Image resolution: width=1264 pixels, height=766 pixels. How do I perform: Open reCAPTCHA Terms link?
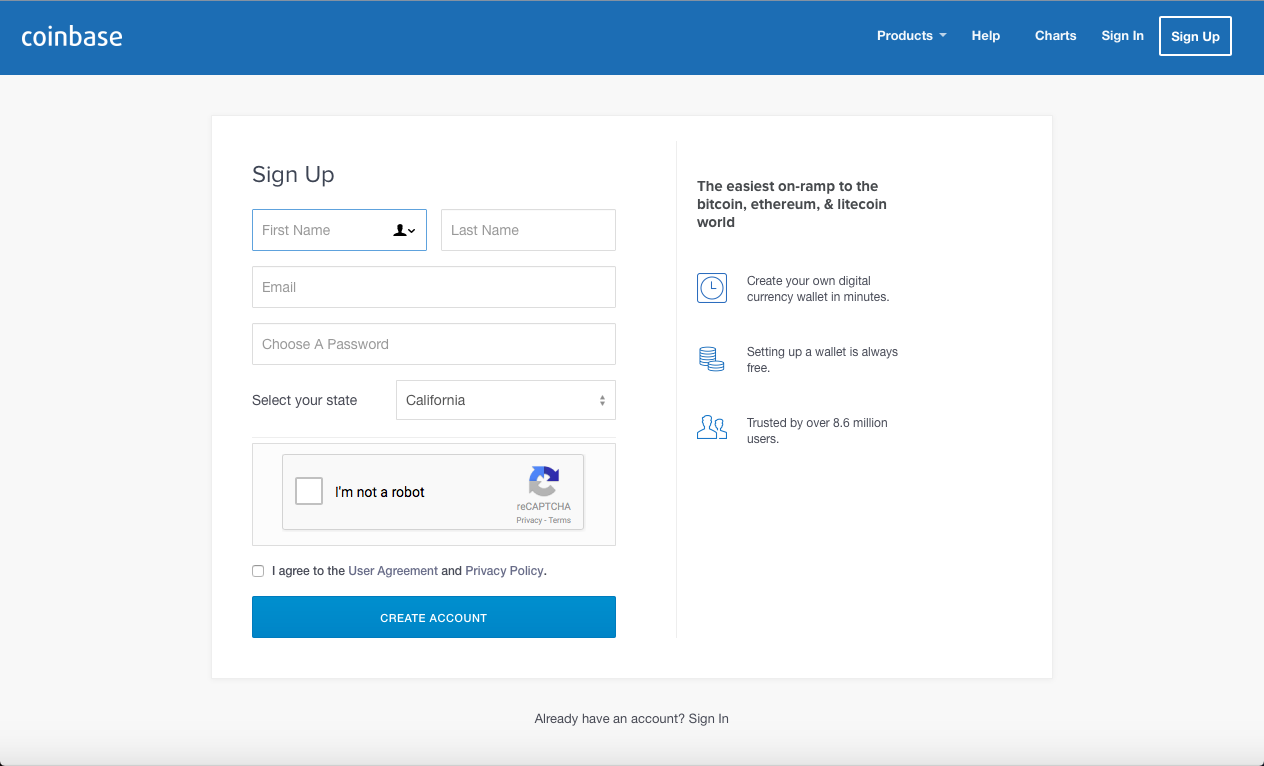tap(560, 520)
